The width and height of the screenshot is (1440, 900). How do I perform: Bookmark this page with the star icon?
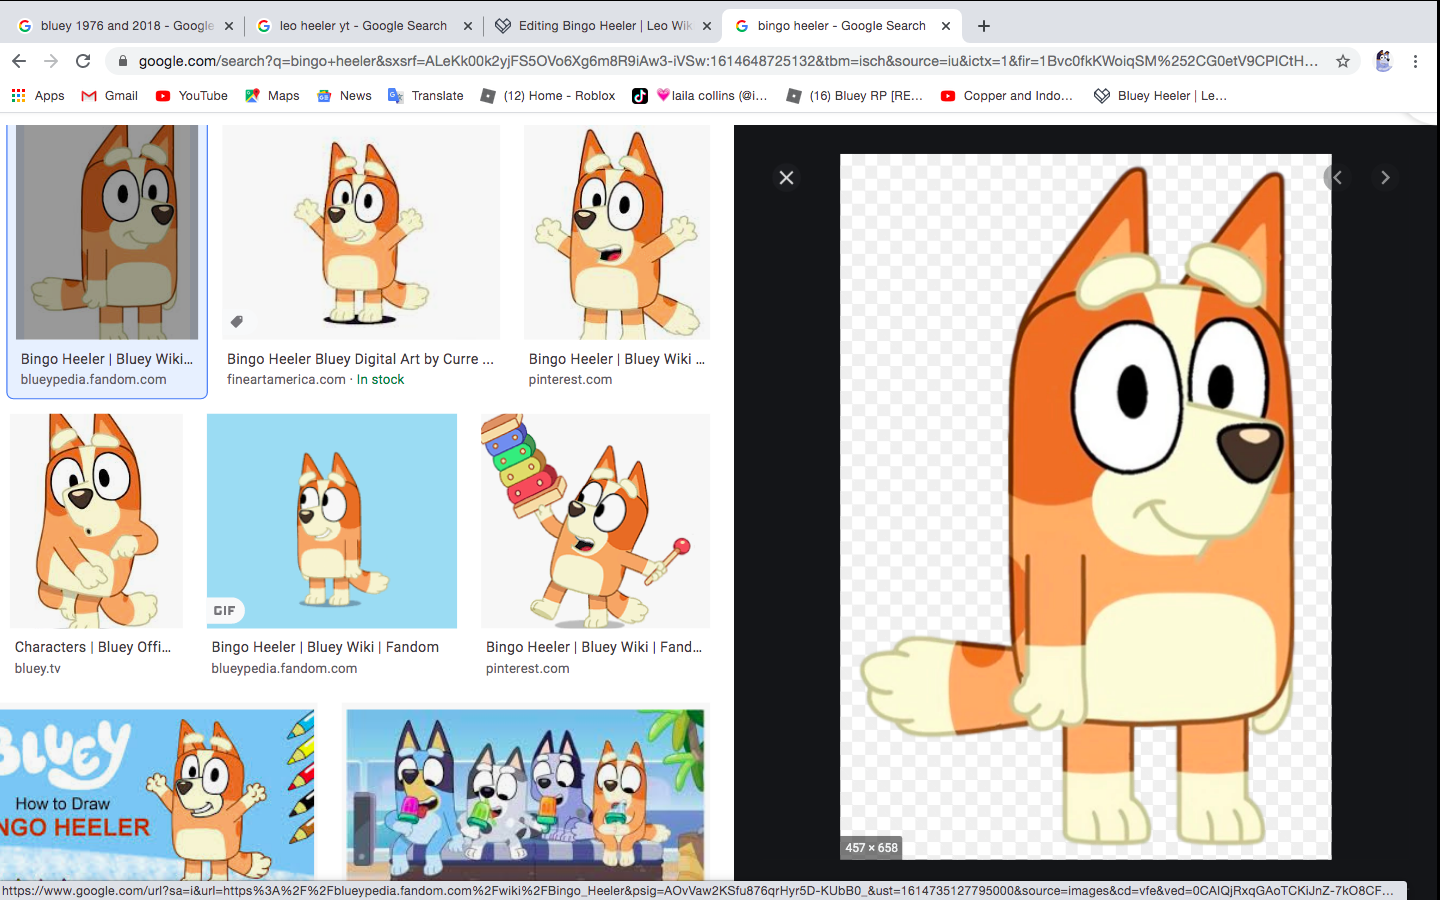pos(1343,61)
